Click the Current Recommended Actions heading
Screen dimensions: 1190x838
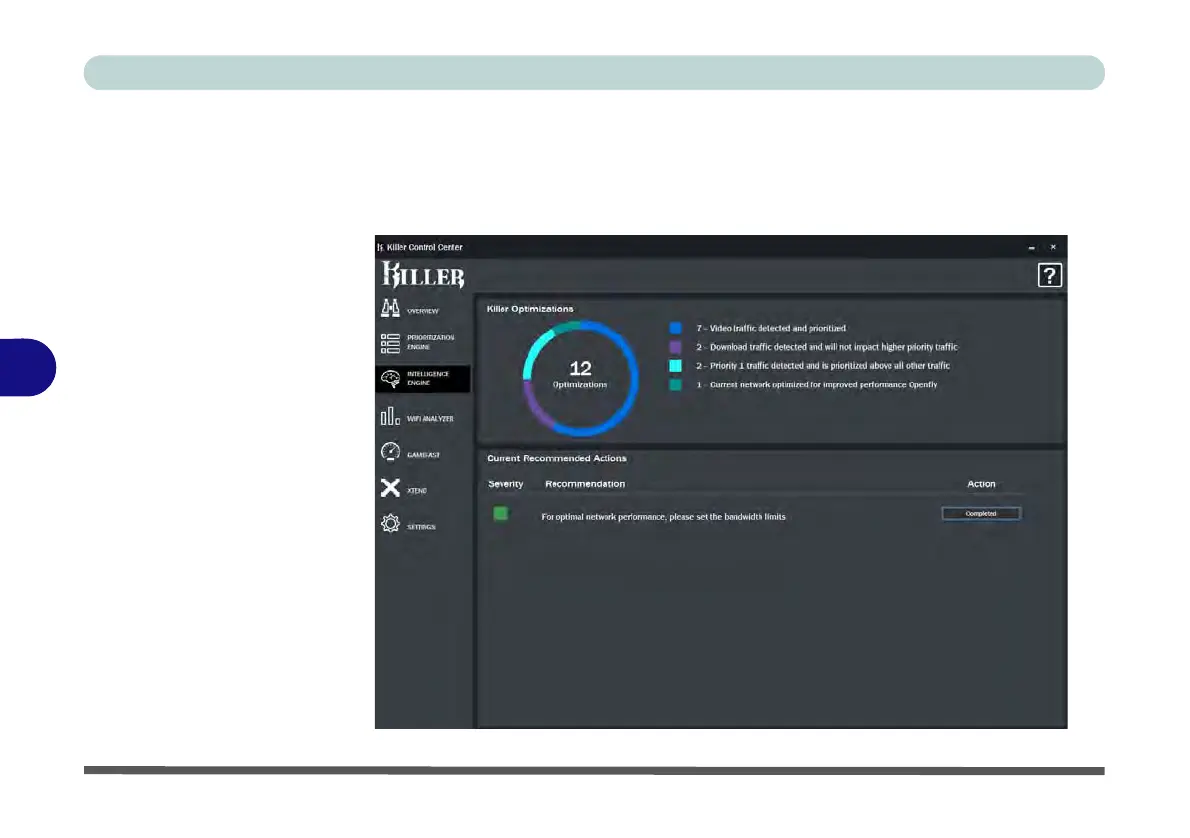click(557, 458)
